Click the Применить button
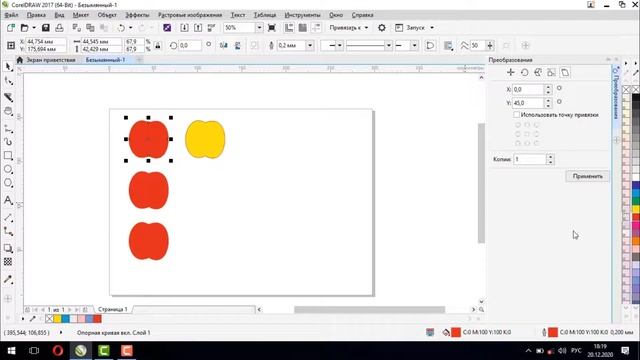 coord(587,176)
